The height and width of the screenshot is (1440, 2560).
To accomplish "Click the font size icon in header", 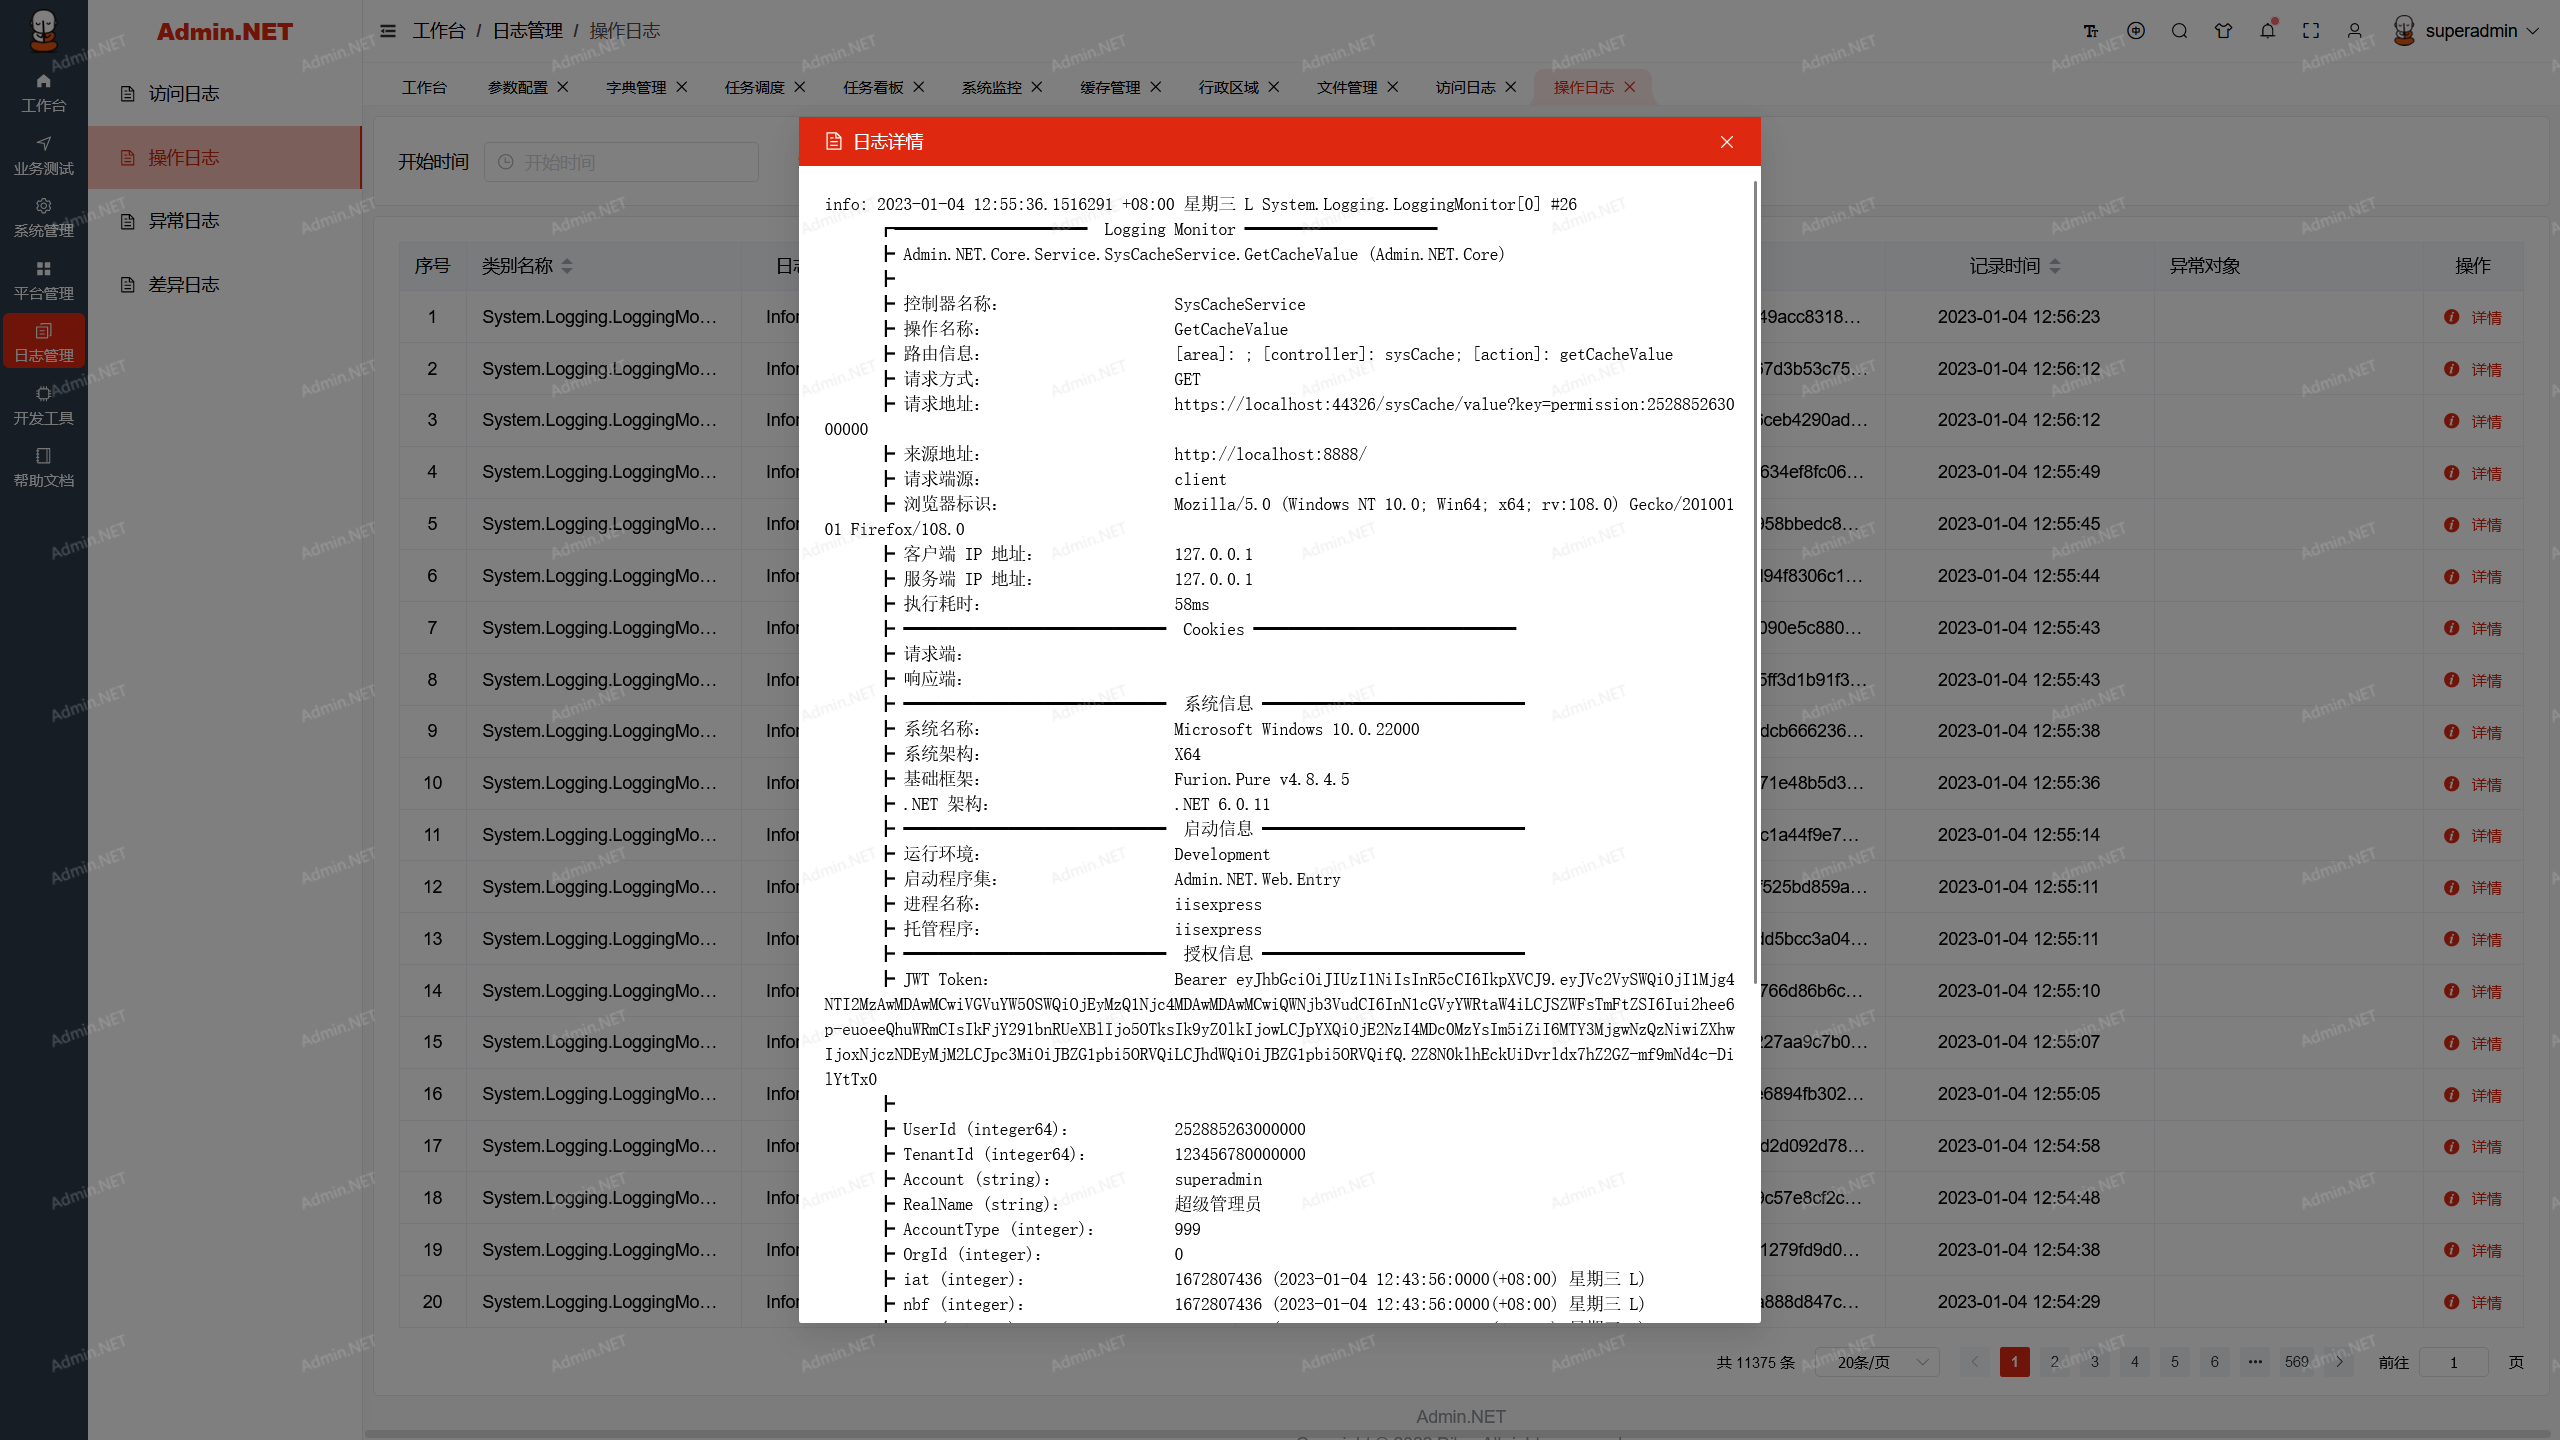I will click(2091, 31).
